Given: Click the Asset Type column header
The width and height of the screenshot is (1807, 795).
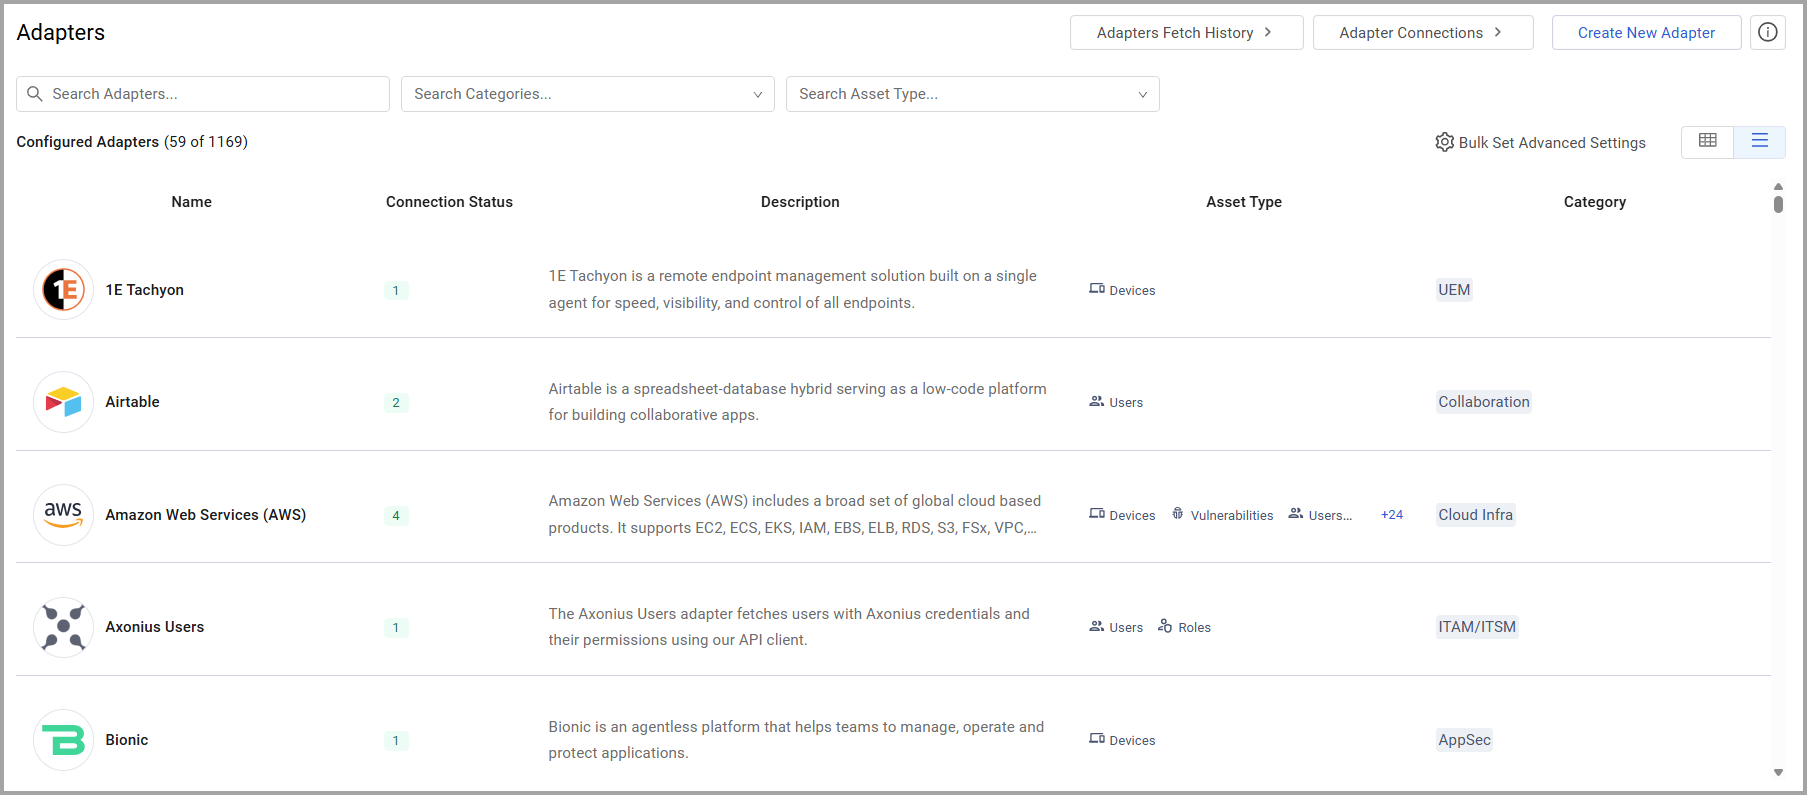Looking at the screenshot, I should [x=1244, y=202].
